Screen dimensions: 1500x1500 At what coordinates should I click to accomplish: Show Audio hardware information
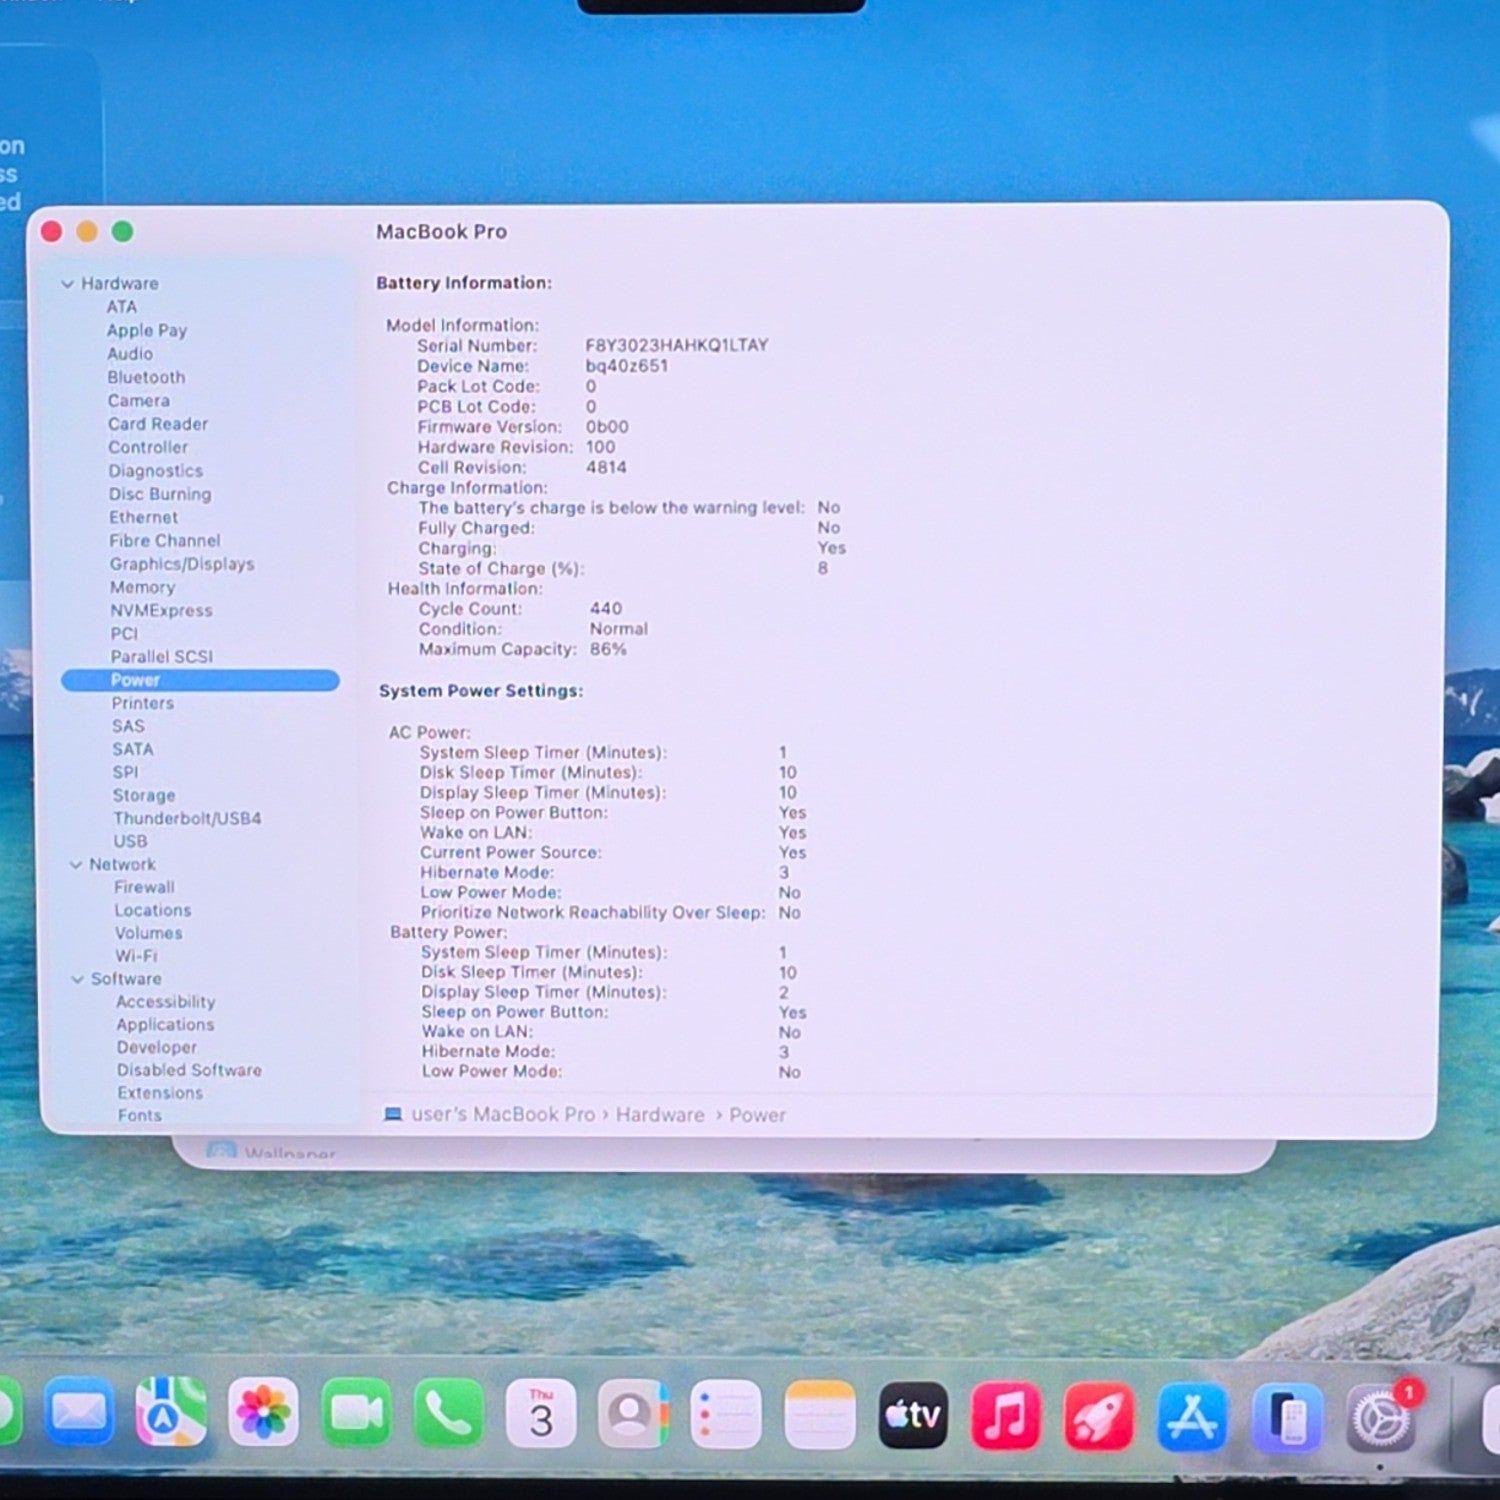pos(130,354)
